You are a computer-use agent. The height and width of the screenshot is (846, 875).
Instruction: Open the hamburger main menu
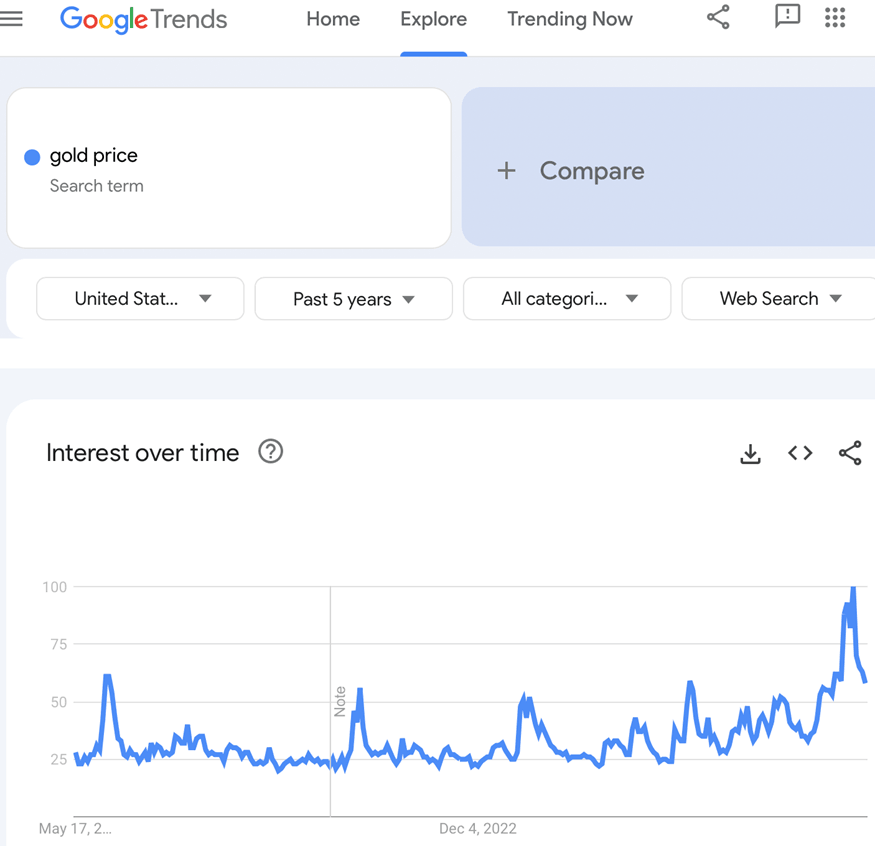[12, 18]
